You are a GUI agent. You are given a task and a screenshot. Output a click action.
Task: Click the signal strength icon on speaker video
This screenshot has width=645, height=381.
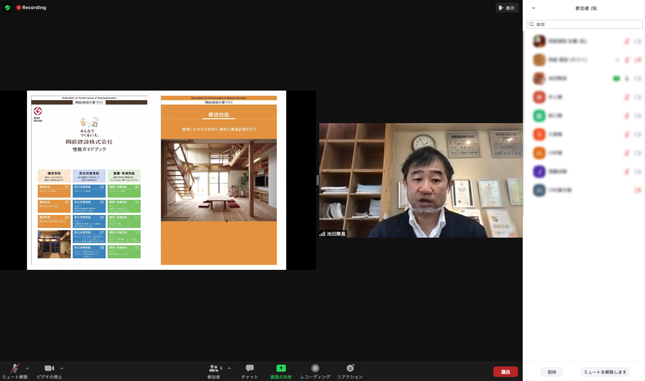[x=322, y=234]
